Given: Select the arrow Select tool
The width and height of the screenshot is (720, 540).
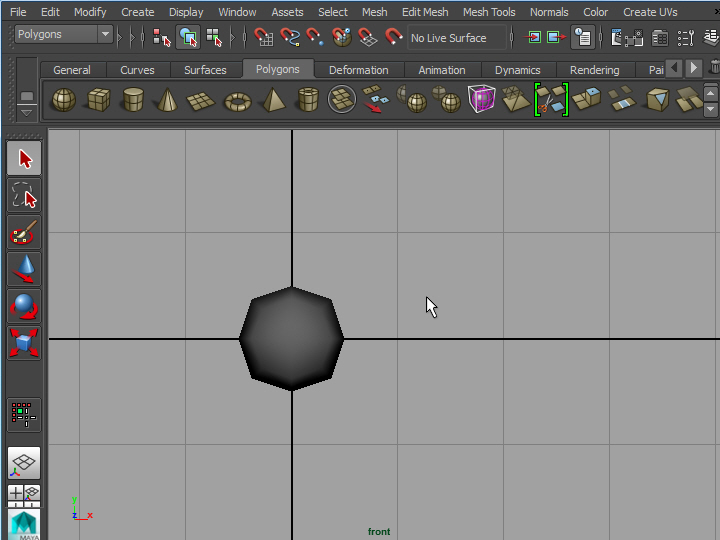Looking at the screenshot, I should [x=25, y=159].
